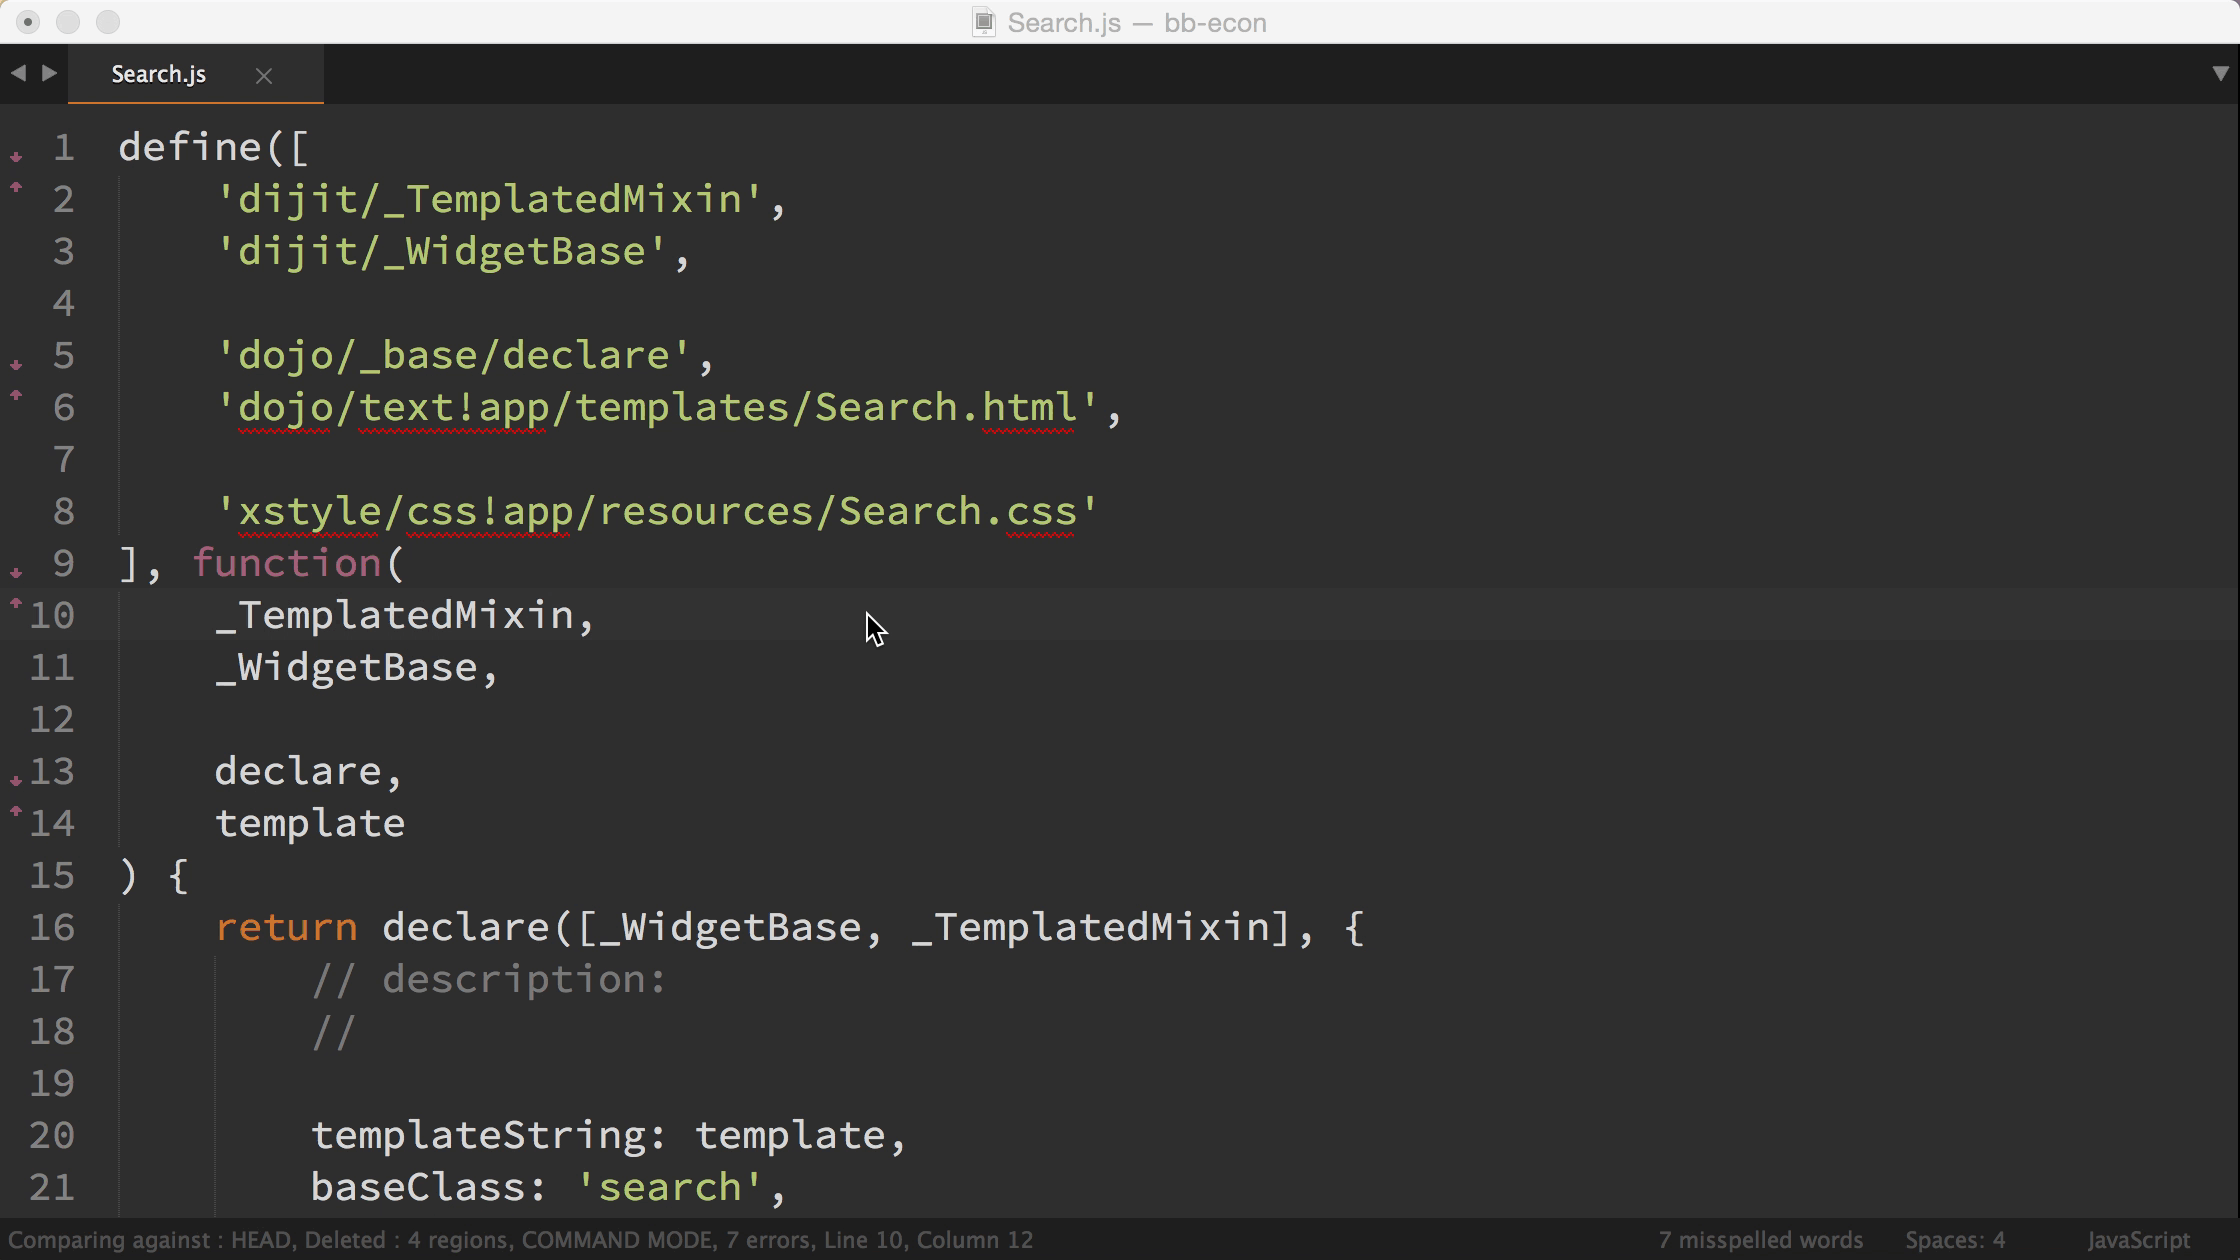Click the 'Comparing against : HEAD' status text
This screenshot has width=2240, height=1260.
149,1240
